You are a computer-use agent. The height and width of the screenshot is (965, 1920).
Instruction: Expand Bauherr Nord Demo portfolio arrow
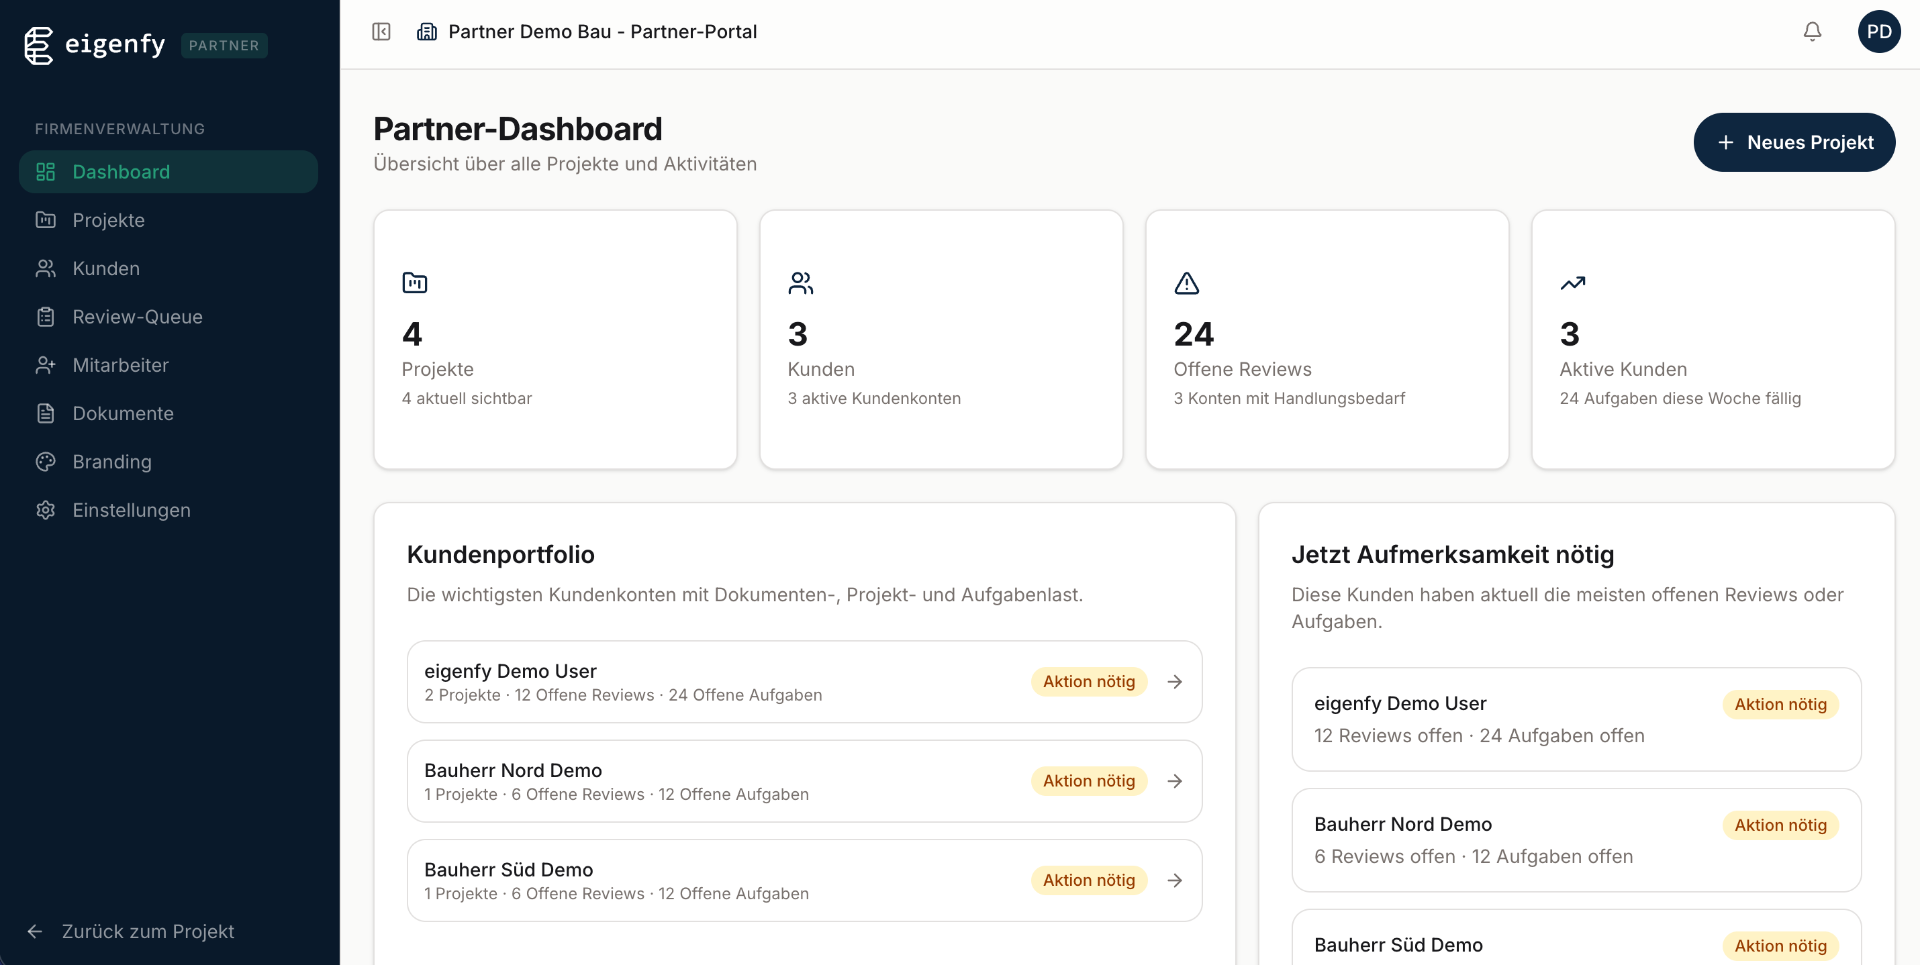pyautogui.click(x=1175, y=781)
